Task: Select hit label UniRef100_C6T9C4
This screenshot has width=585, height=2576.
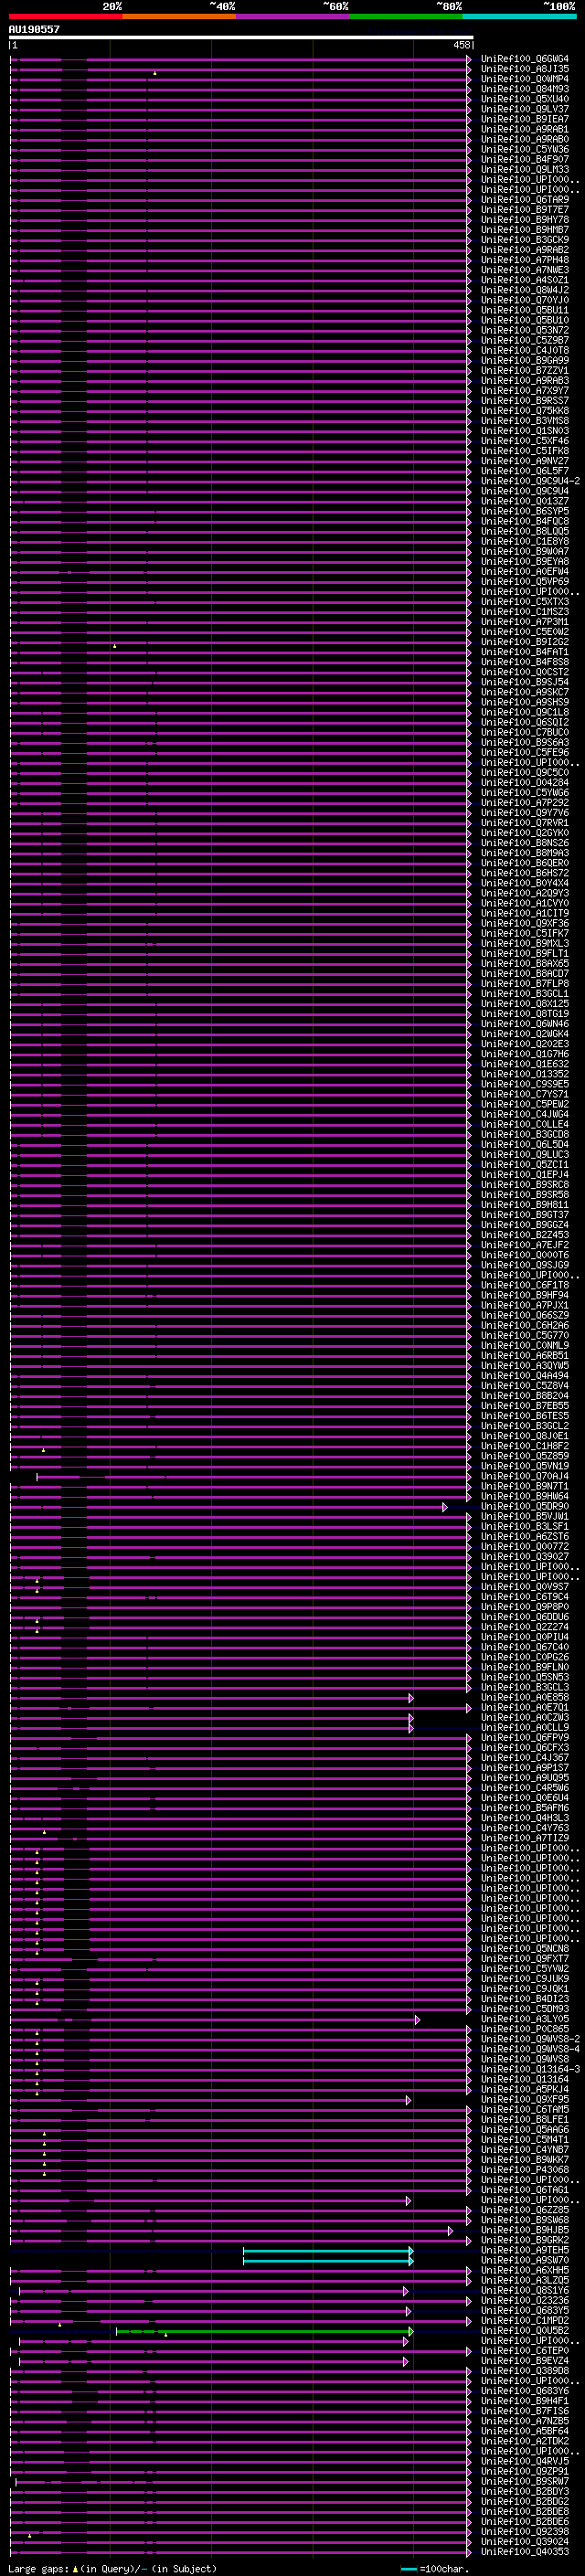Action: point(525,1596)
